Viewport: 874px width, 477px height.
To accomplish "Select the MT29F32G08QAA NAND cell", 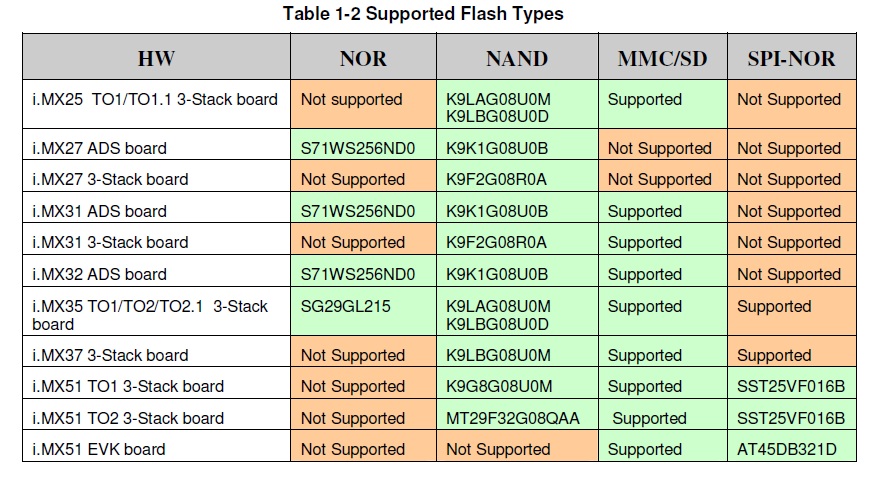I will (512, 418).
